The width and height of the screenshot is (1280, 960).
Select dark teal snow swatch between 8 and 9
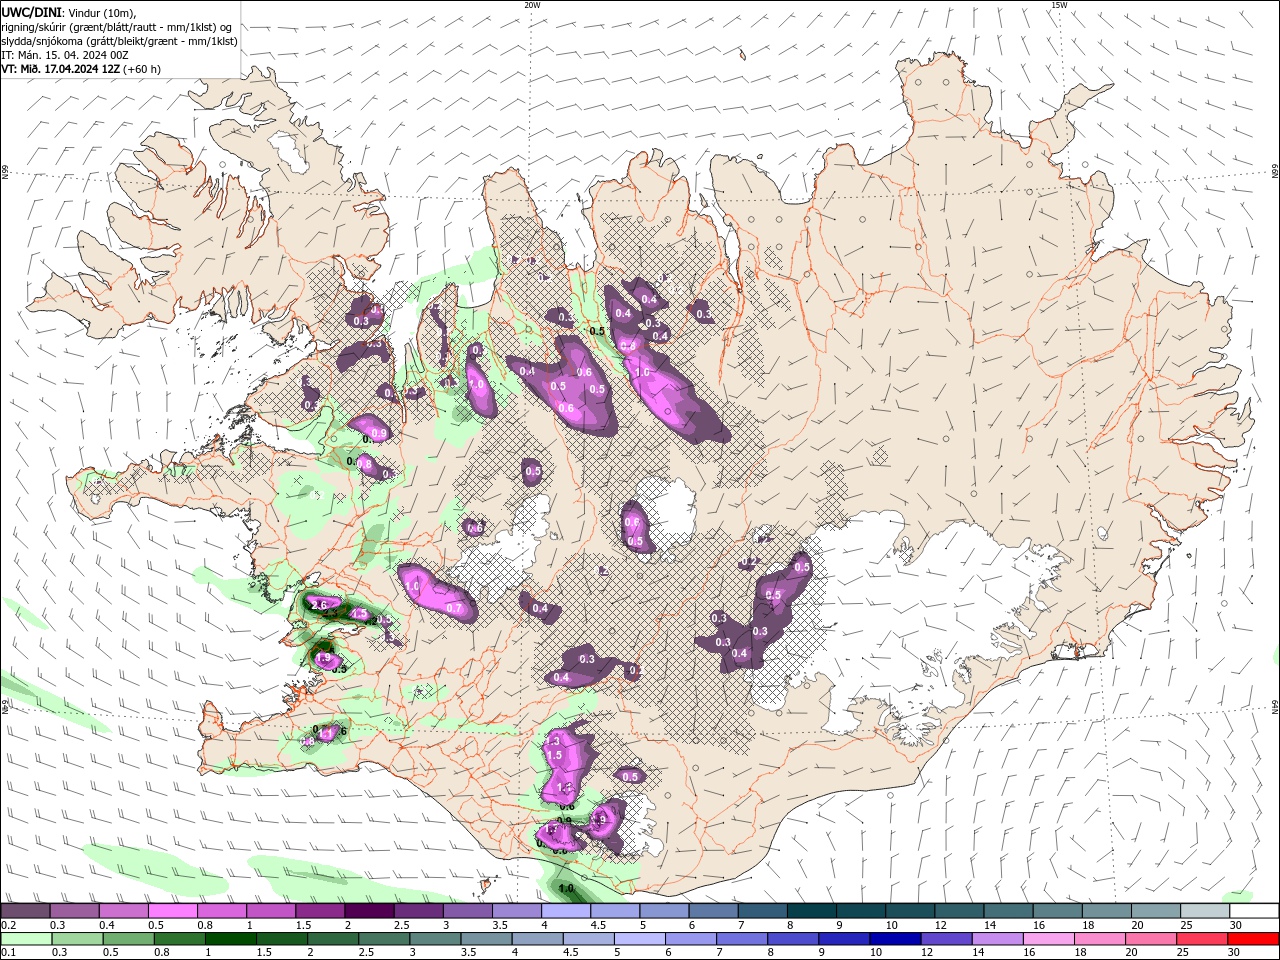pyautogui.click(x=812, y=911)
